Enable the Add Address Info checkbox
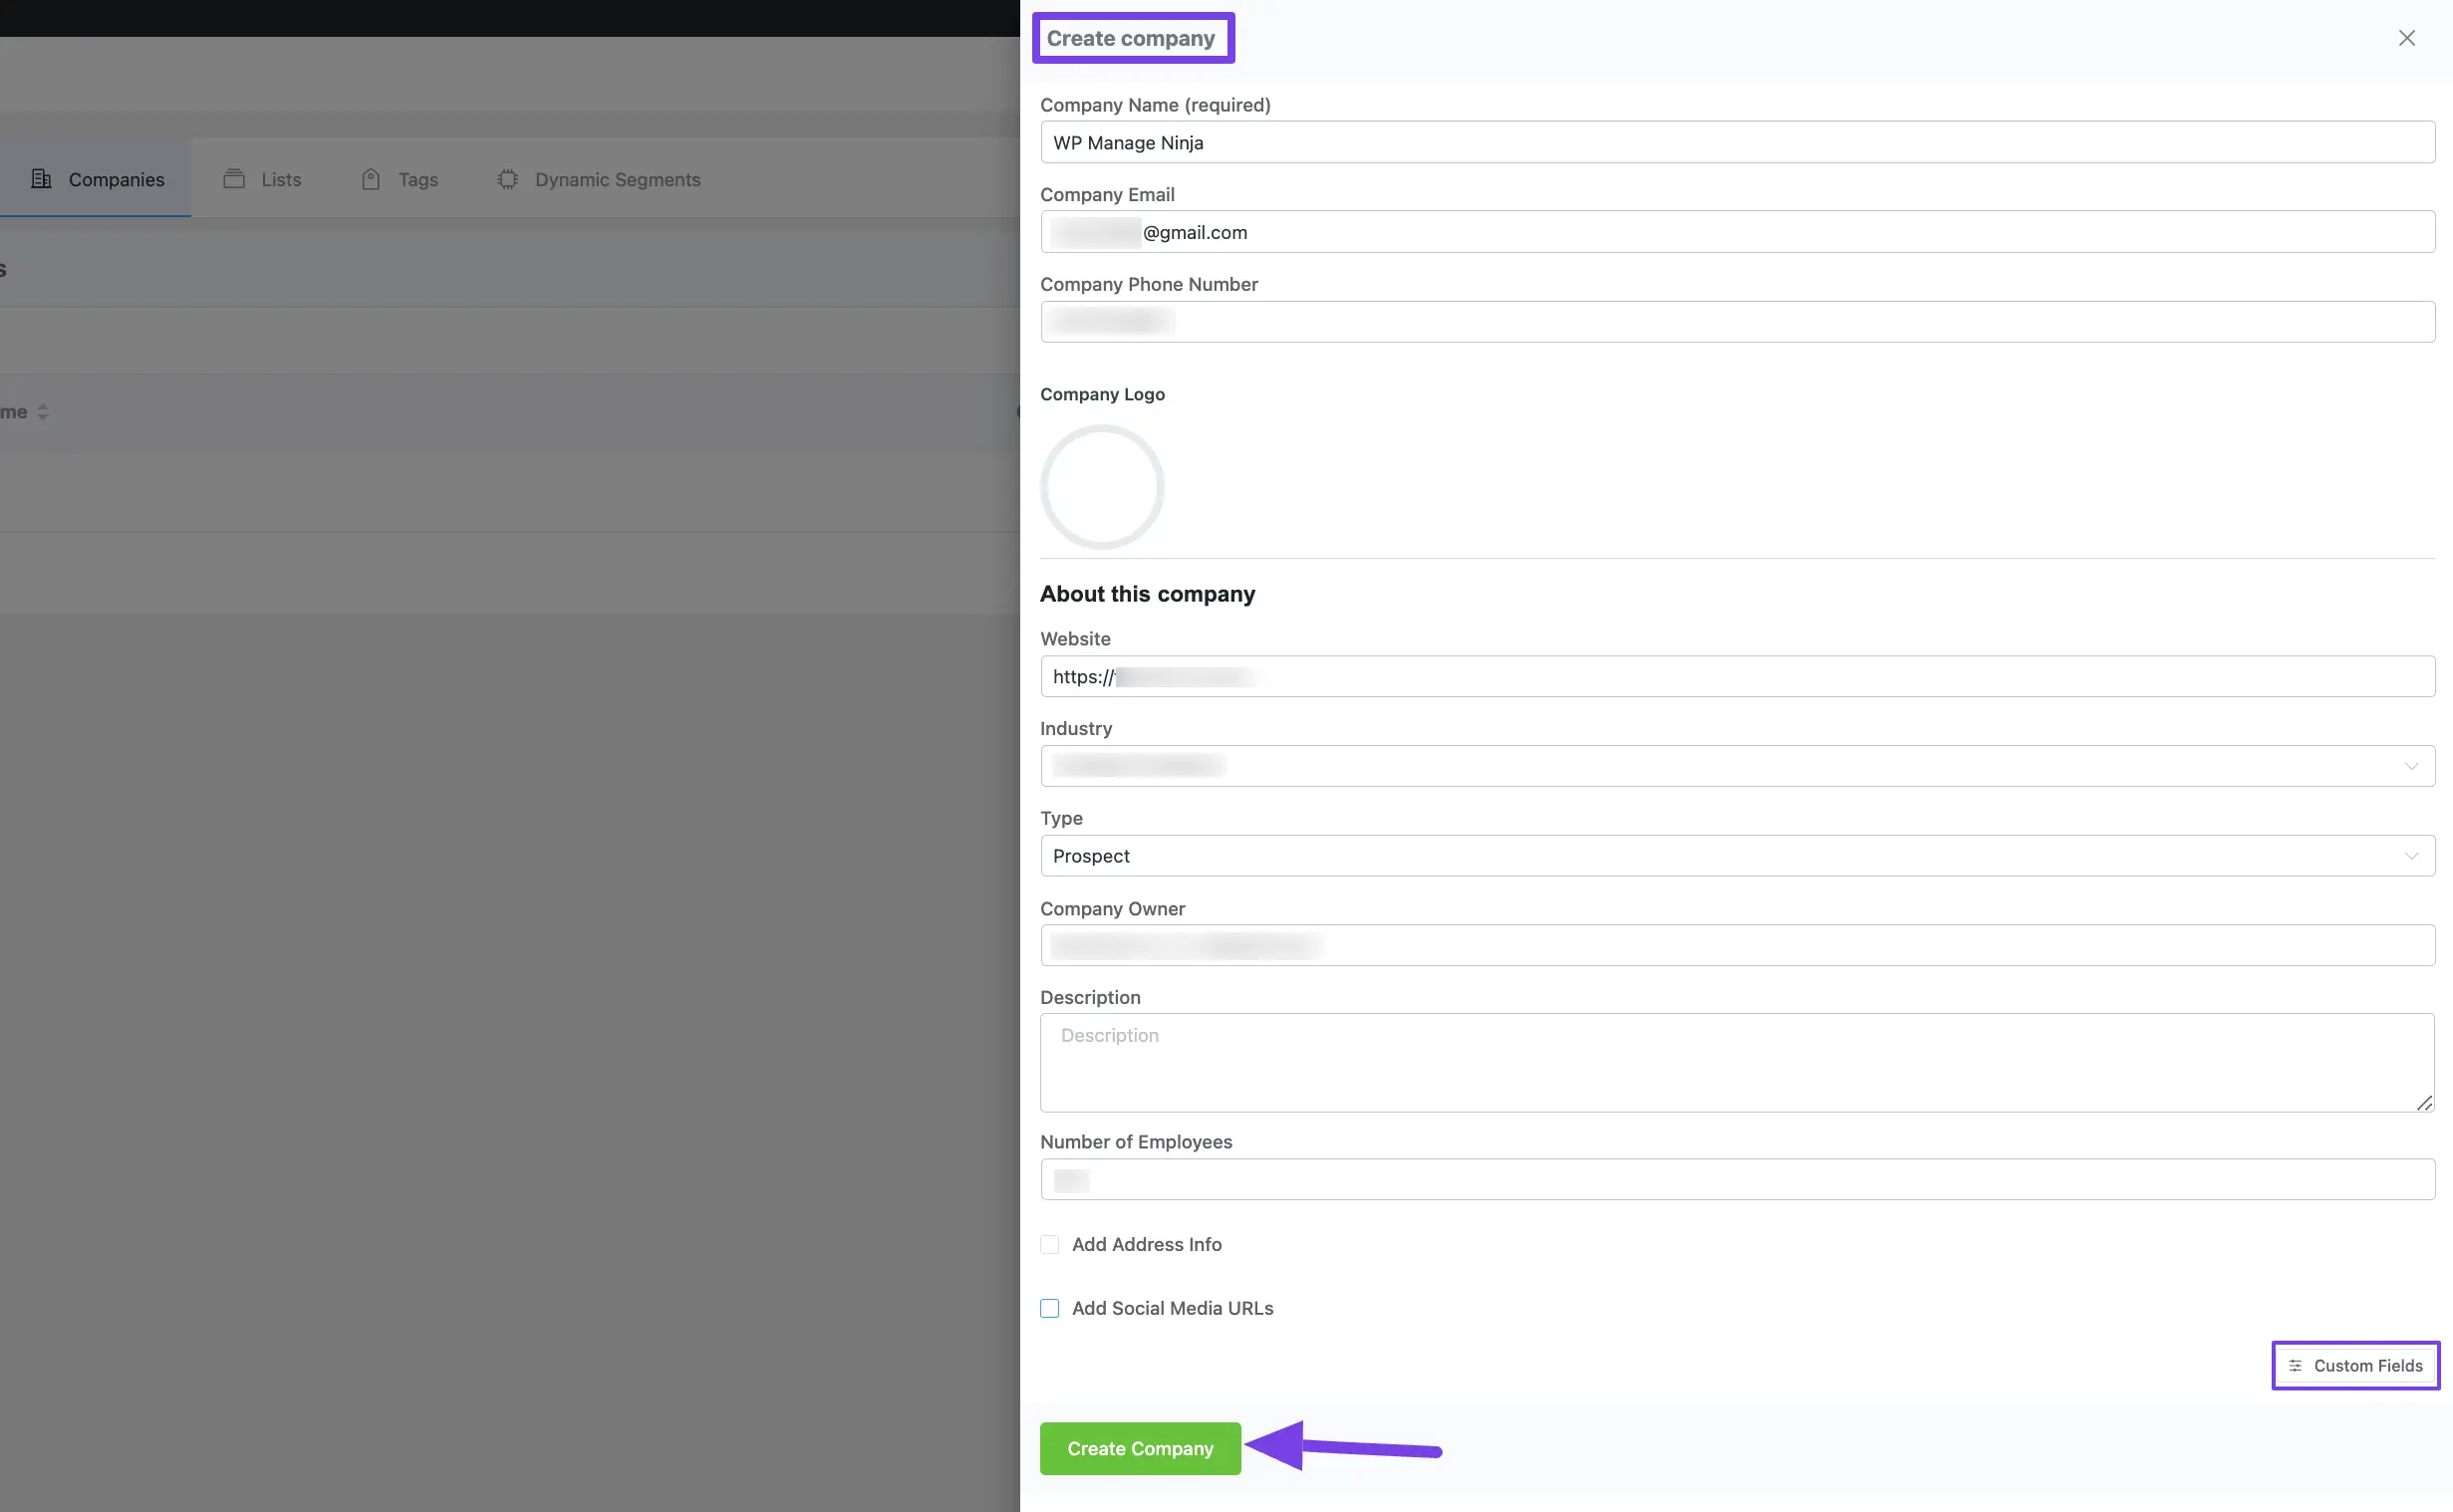Screen dimensions: 2453x1512 coord(1049,1244)
